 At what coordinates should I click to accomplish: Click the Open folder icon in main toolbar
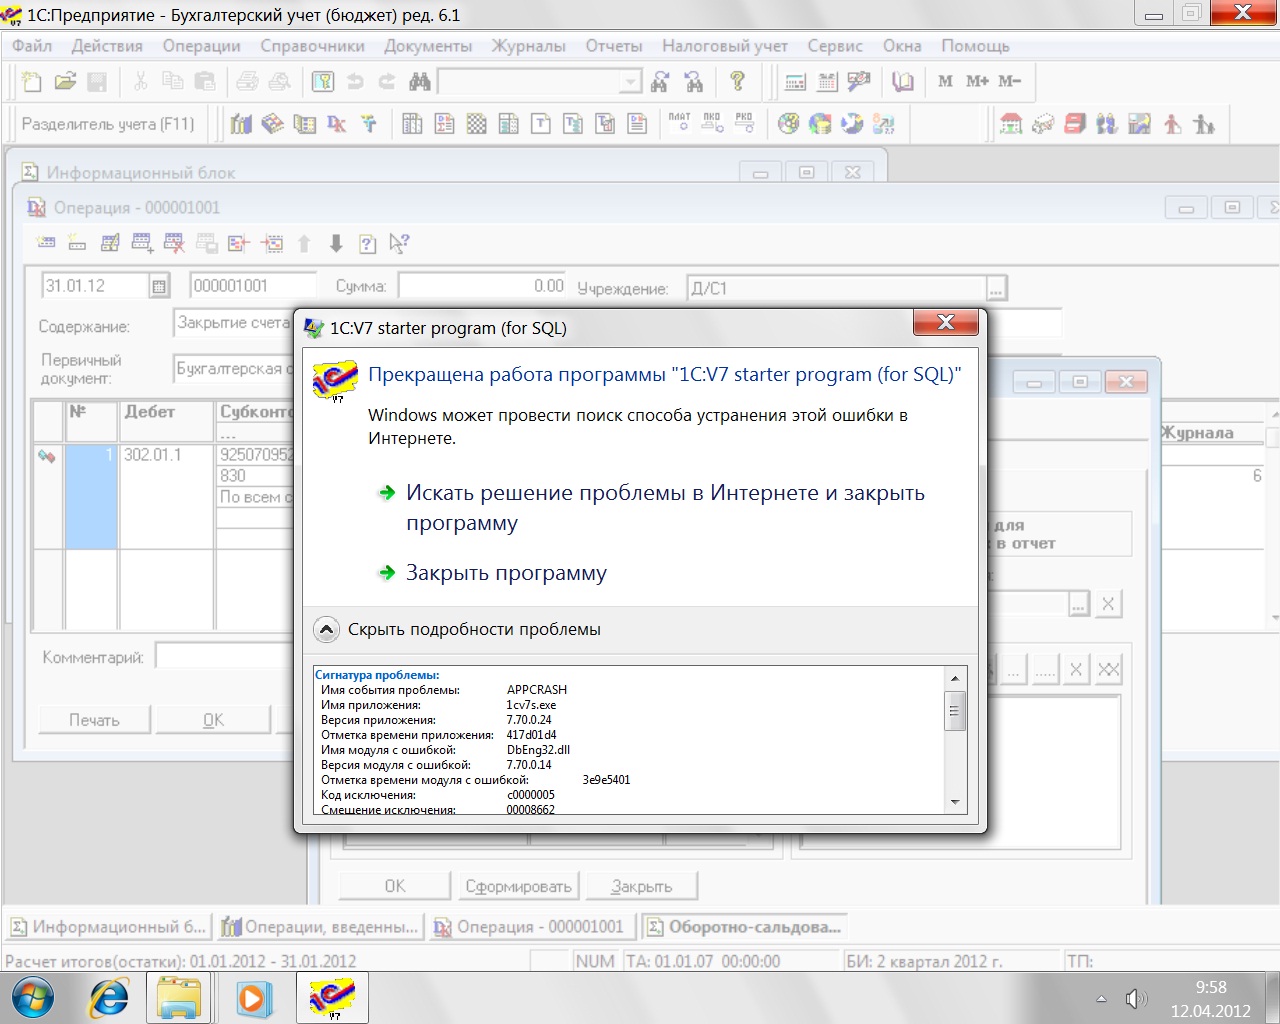65,82
